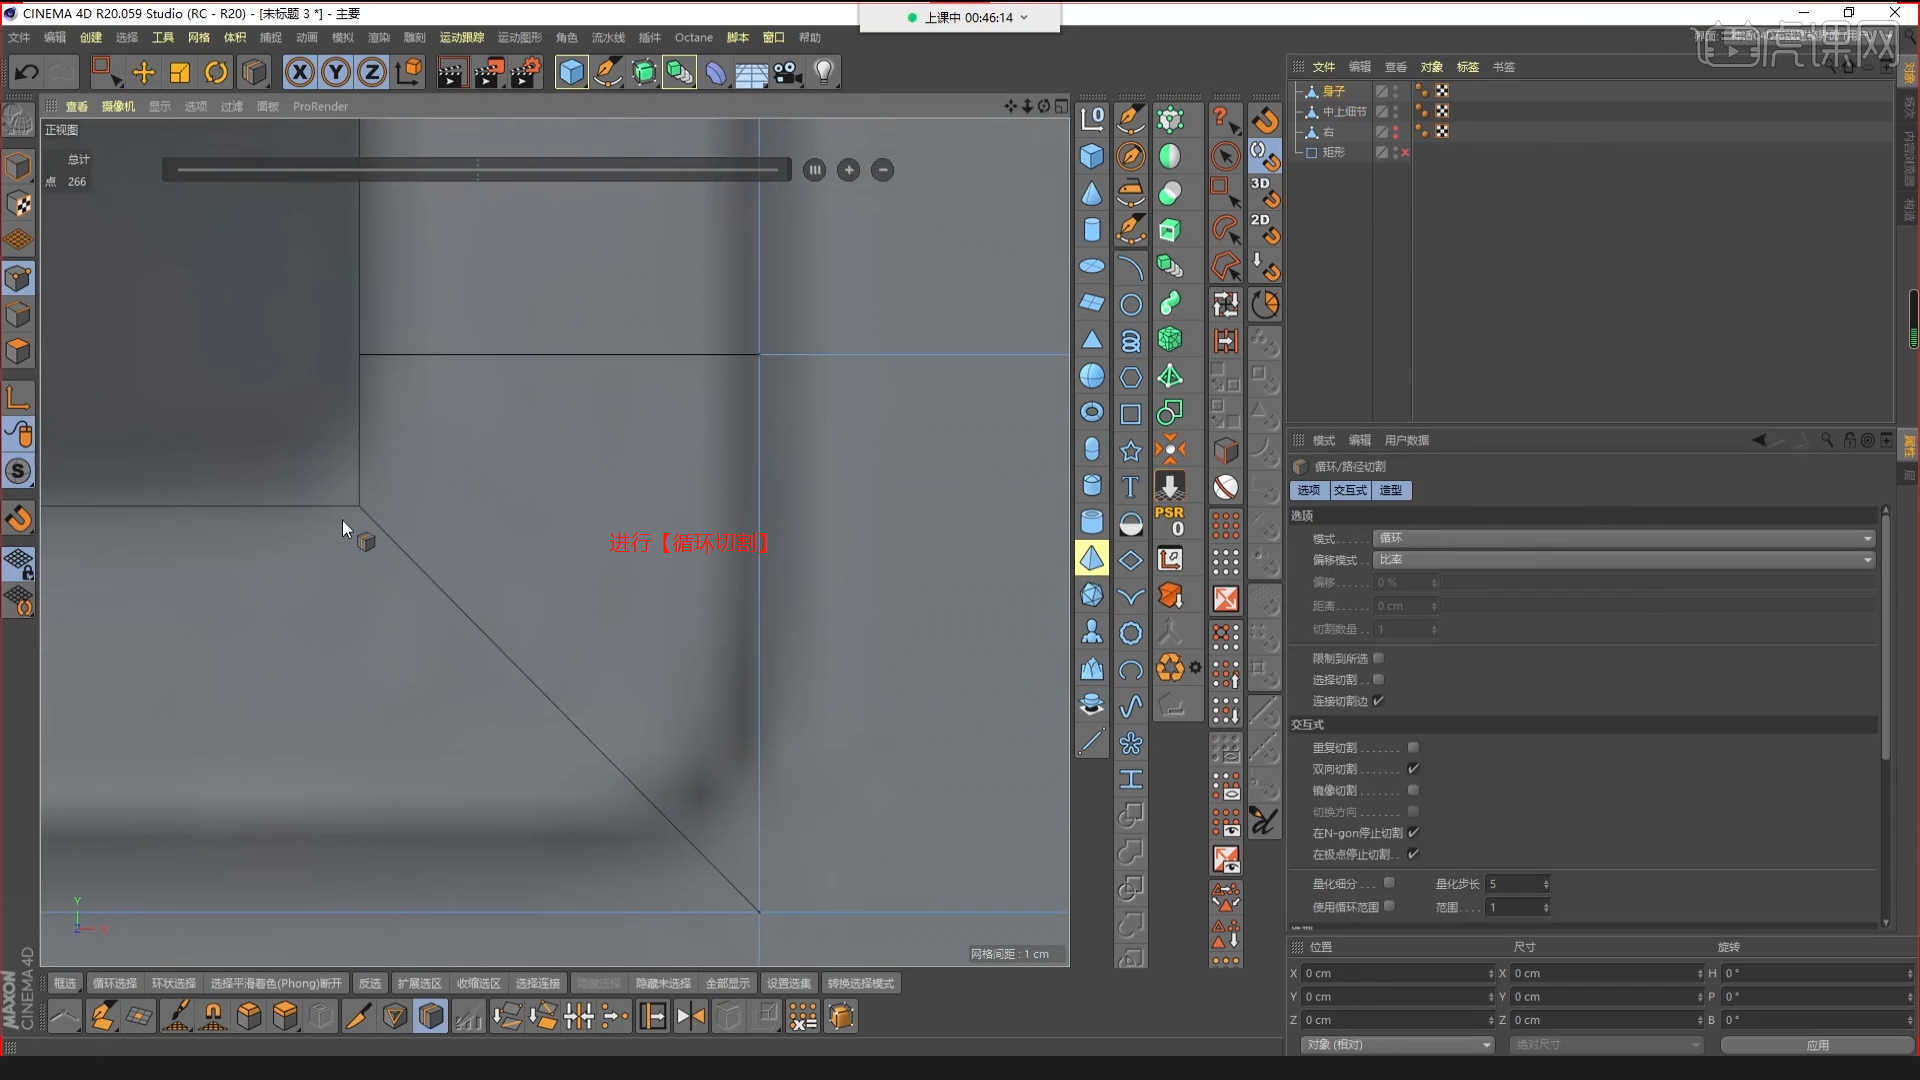Click the Mirror tool icon in bottom toolbar
This screenshot has width=1920, height=1080.
690,1017
